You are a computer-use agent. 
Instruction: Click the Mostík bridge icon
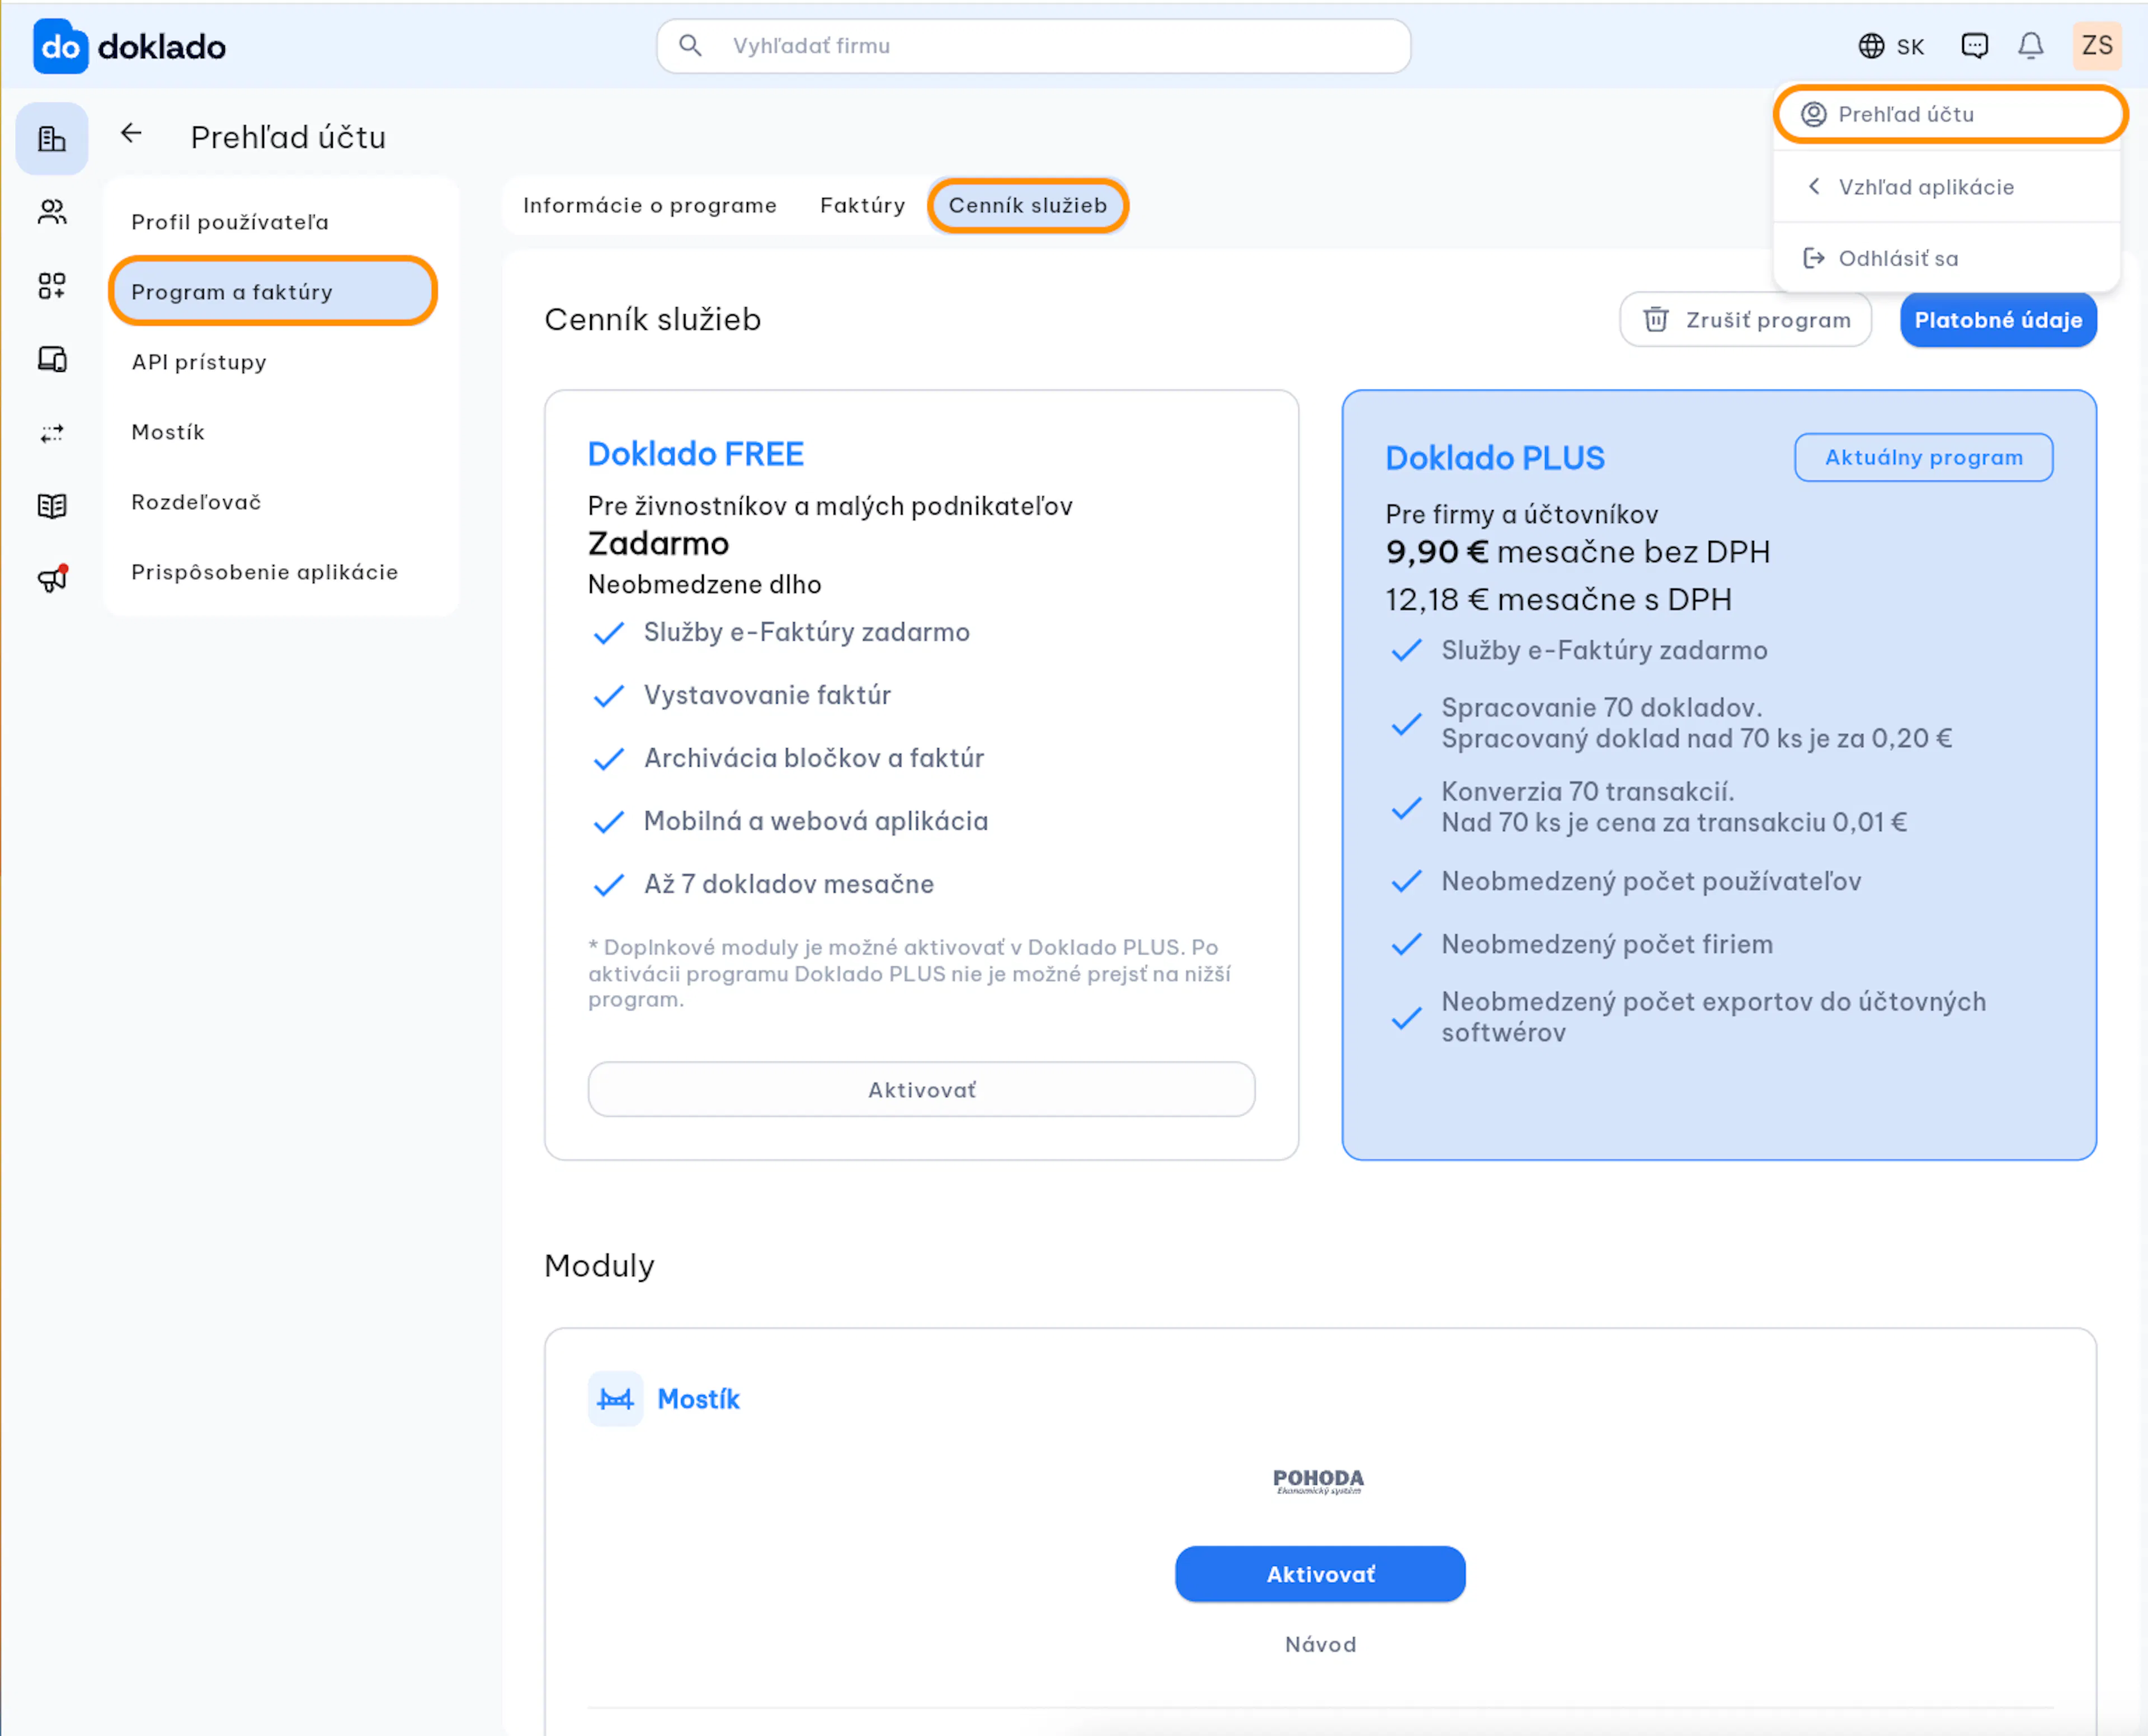coord(615,1399)
